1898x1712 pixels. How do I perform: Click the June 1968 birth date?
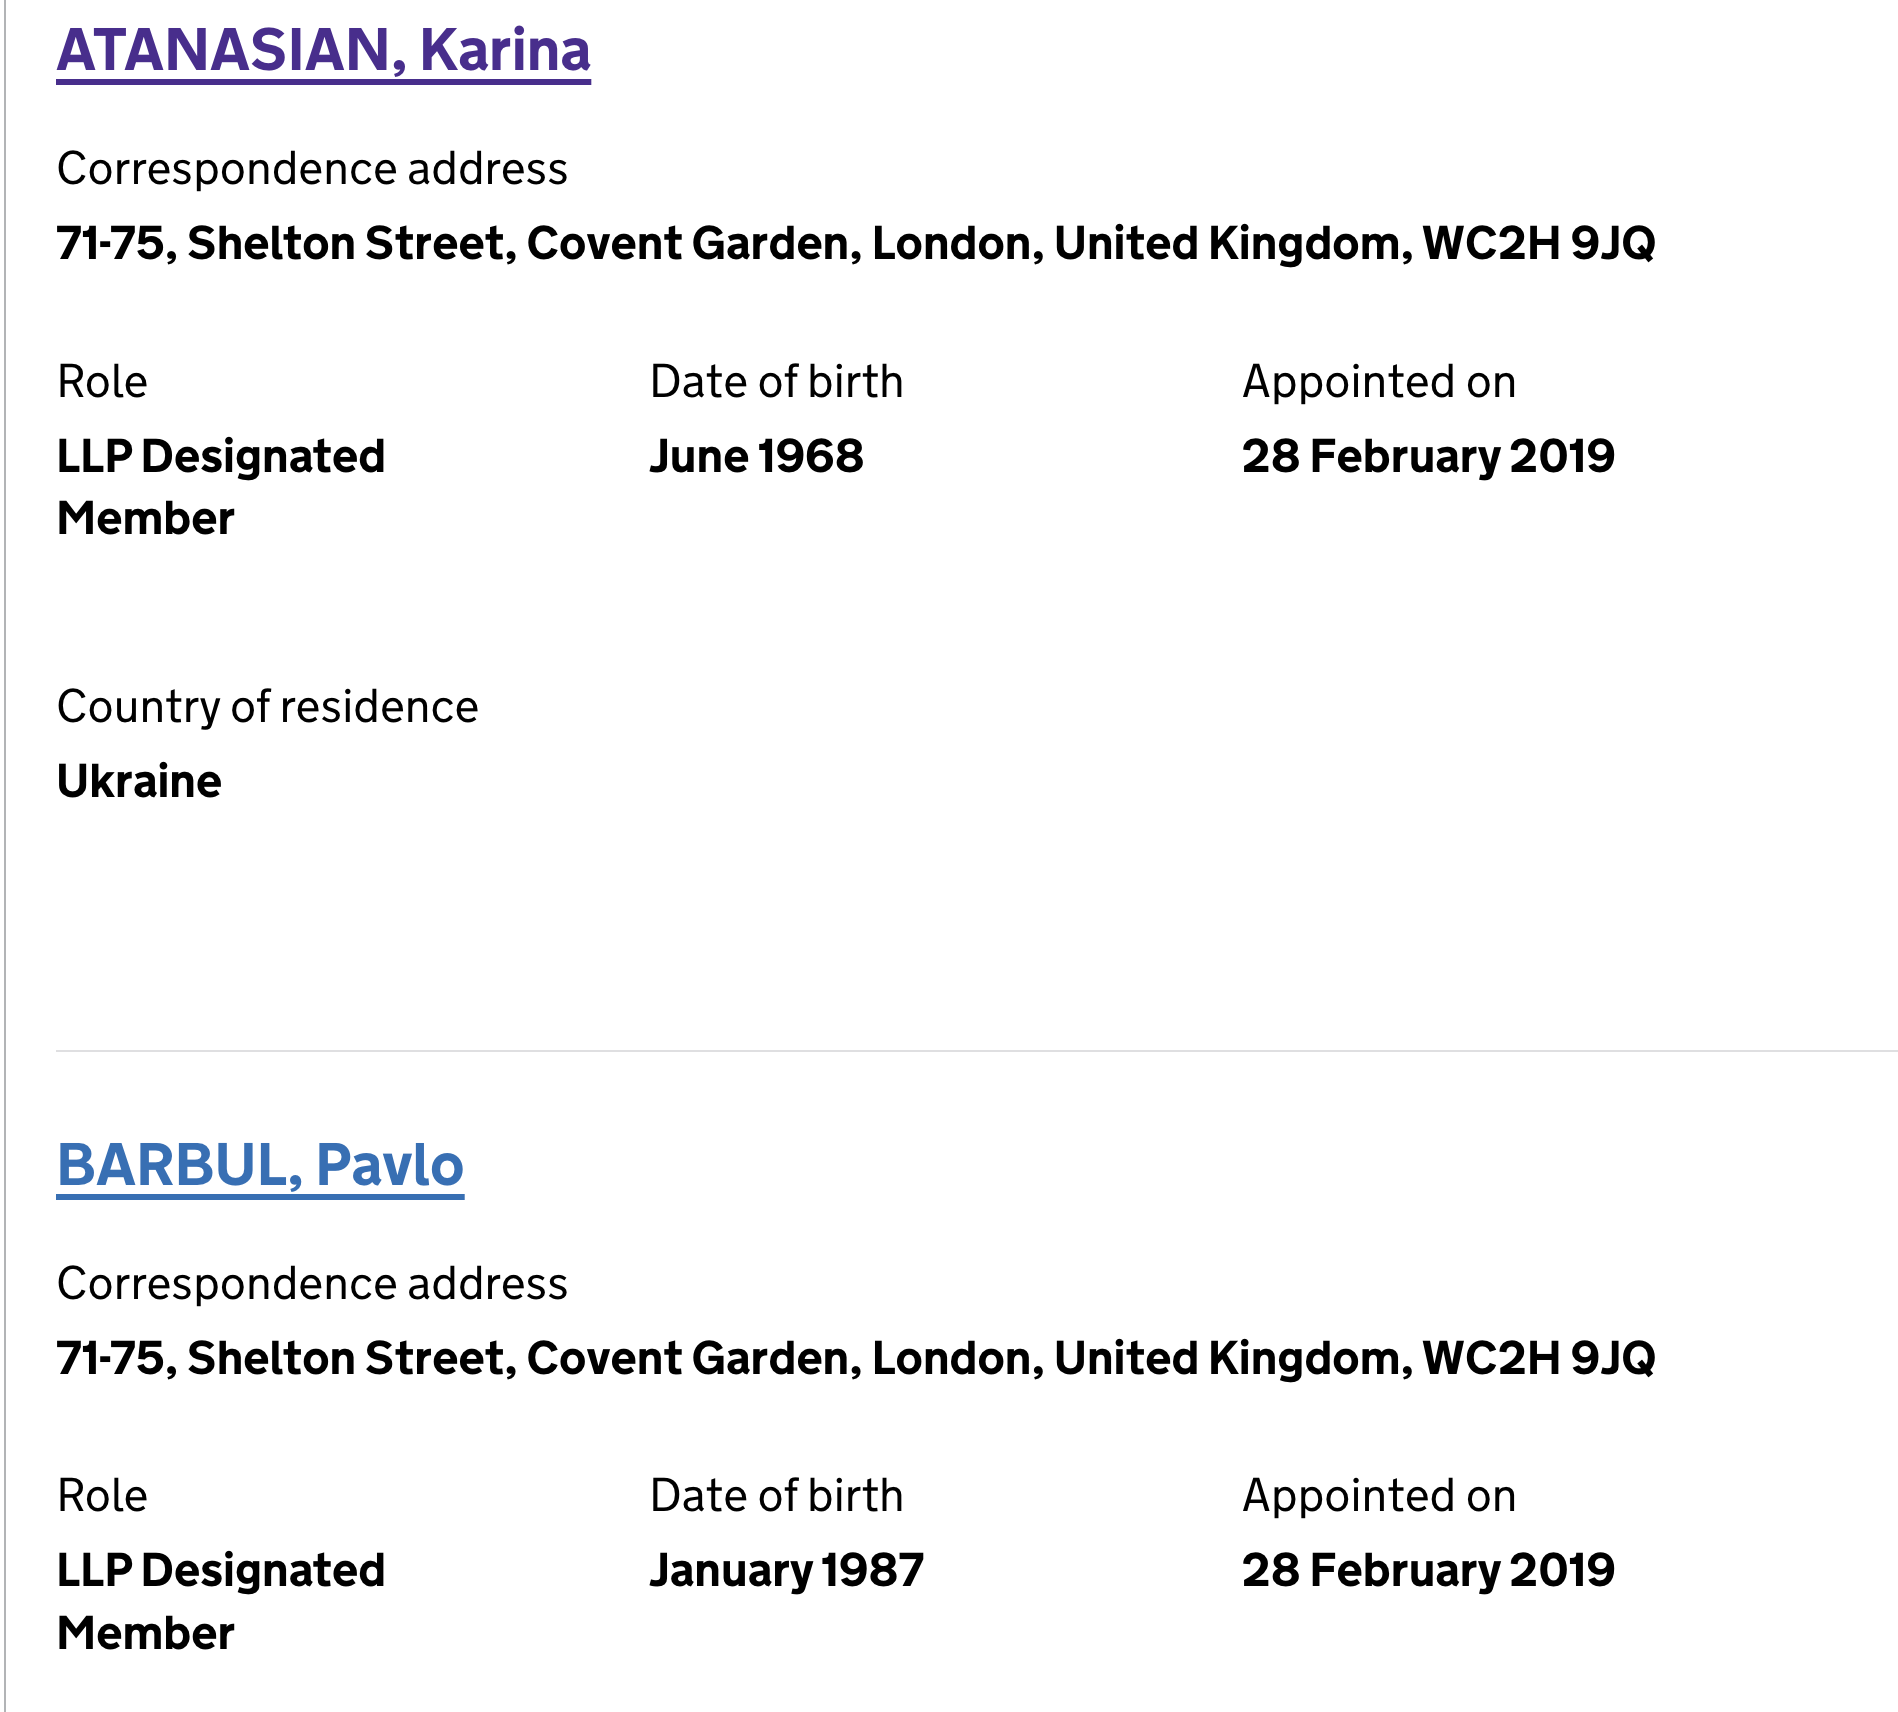[x=756, y=457]
